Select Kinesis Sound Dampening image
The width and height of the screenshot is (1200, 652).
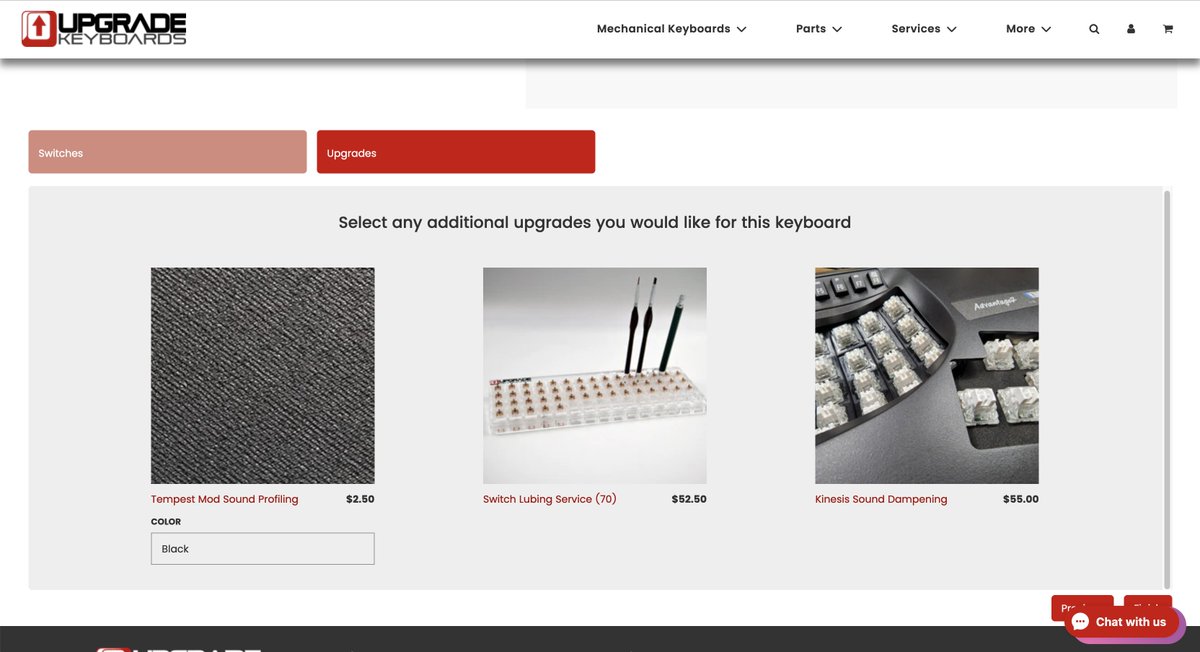[927, 375]
